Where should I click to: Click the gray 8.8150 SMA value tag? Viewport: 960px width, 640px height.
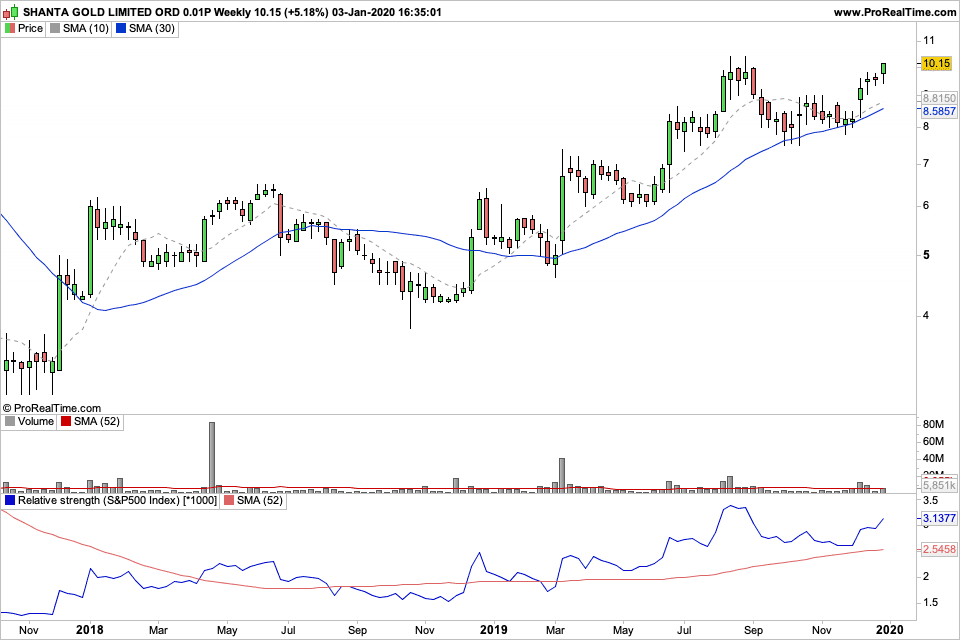939,98
